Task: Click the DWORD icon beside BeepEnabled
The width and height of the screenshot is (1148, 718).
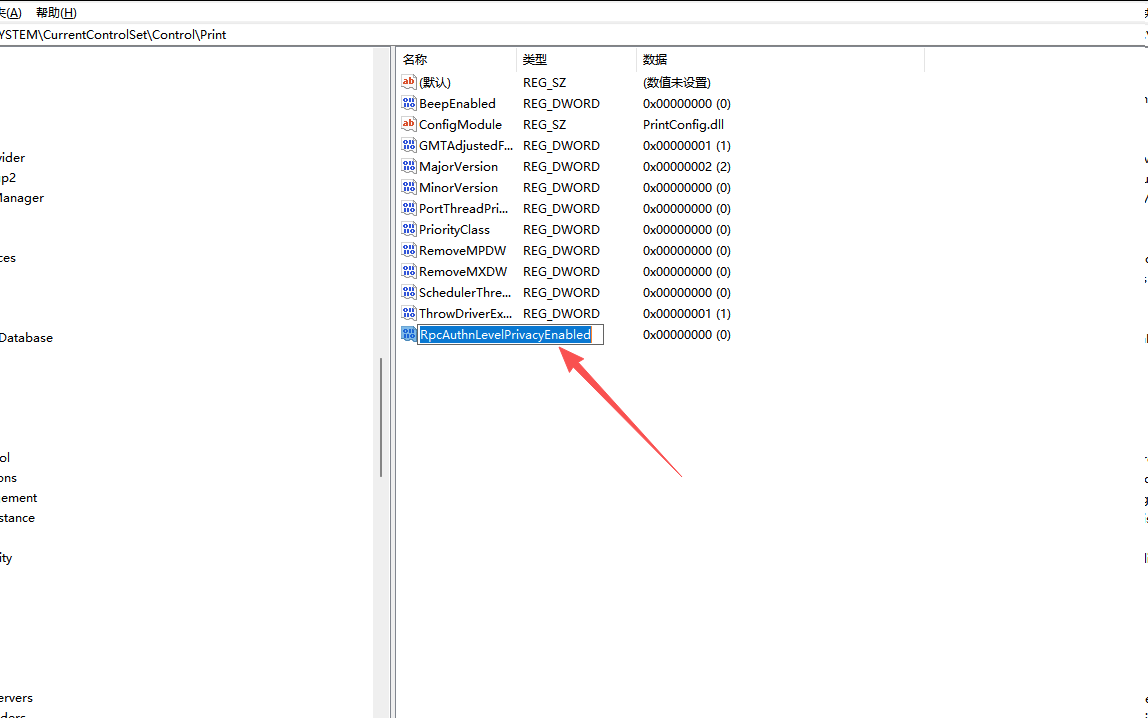Action: coord(408,103)
